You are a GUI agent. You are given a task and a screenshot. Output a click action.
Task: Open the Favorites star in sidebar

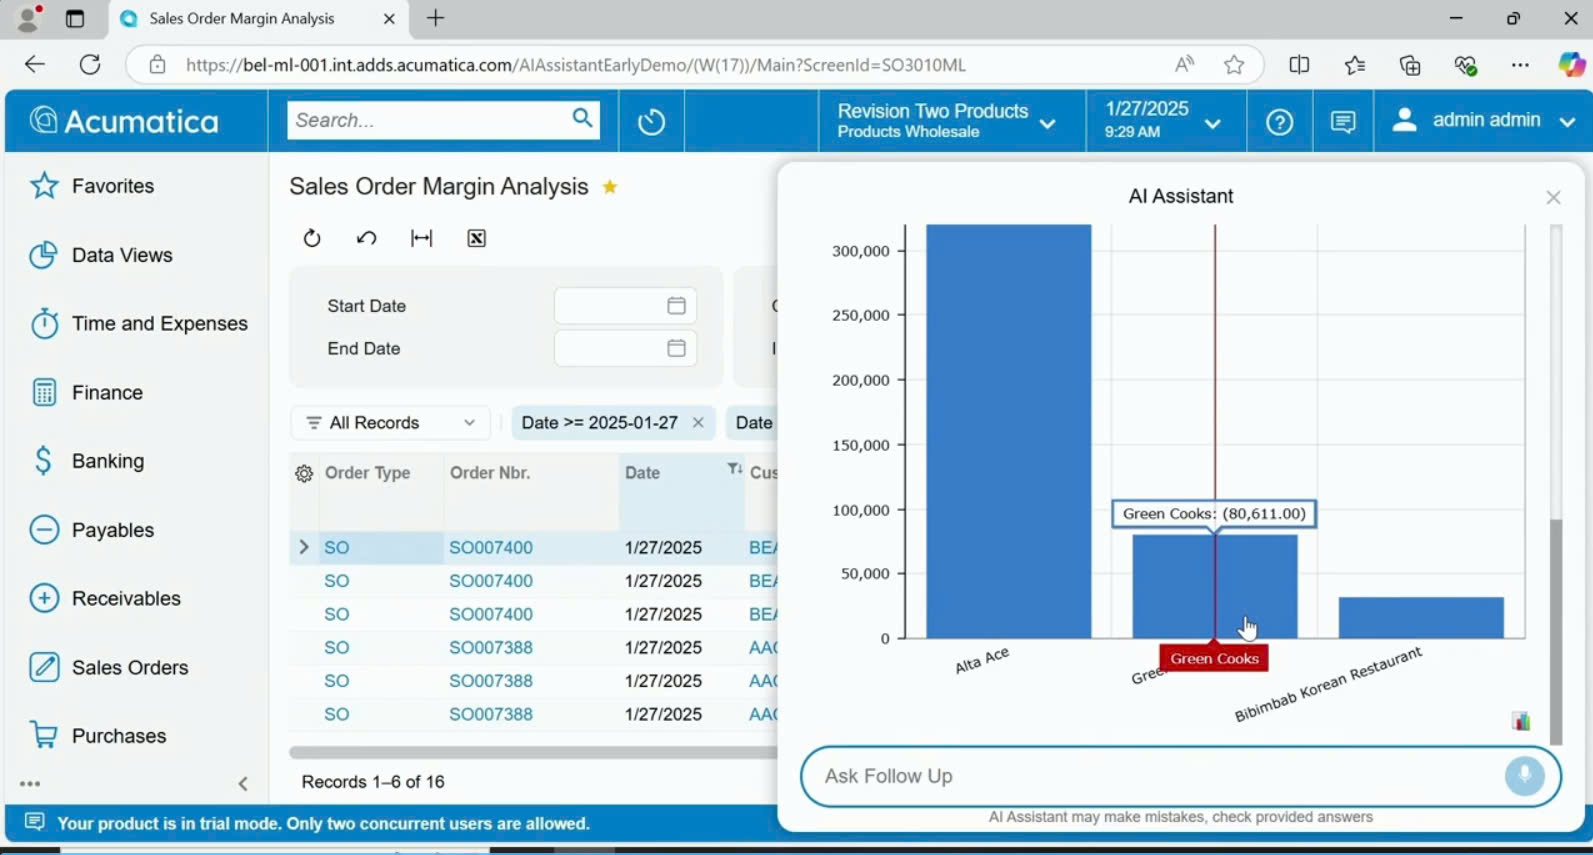pyautogui.click(x=43, y=186)
